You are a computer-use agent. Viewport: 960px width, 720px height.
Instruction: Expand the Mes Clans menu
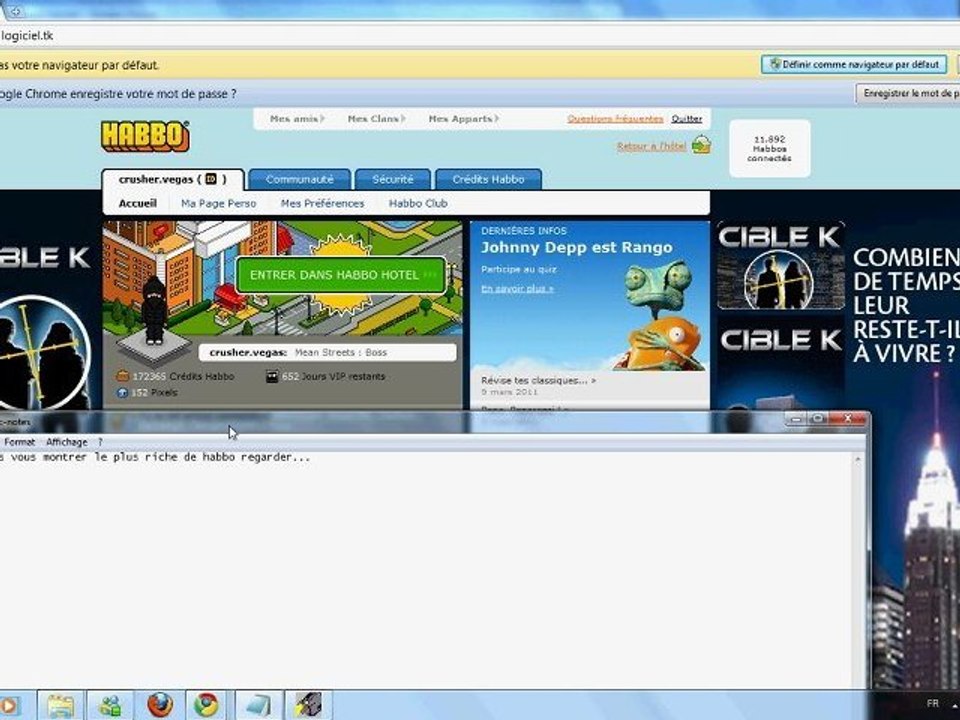coord(376,119)
